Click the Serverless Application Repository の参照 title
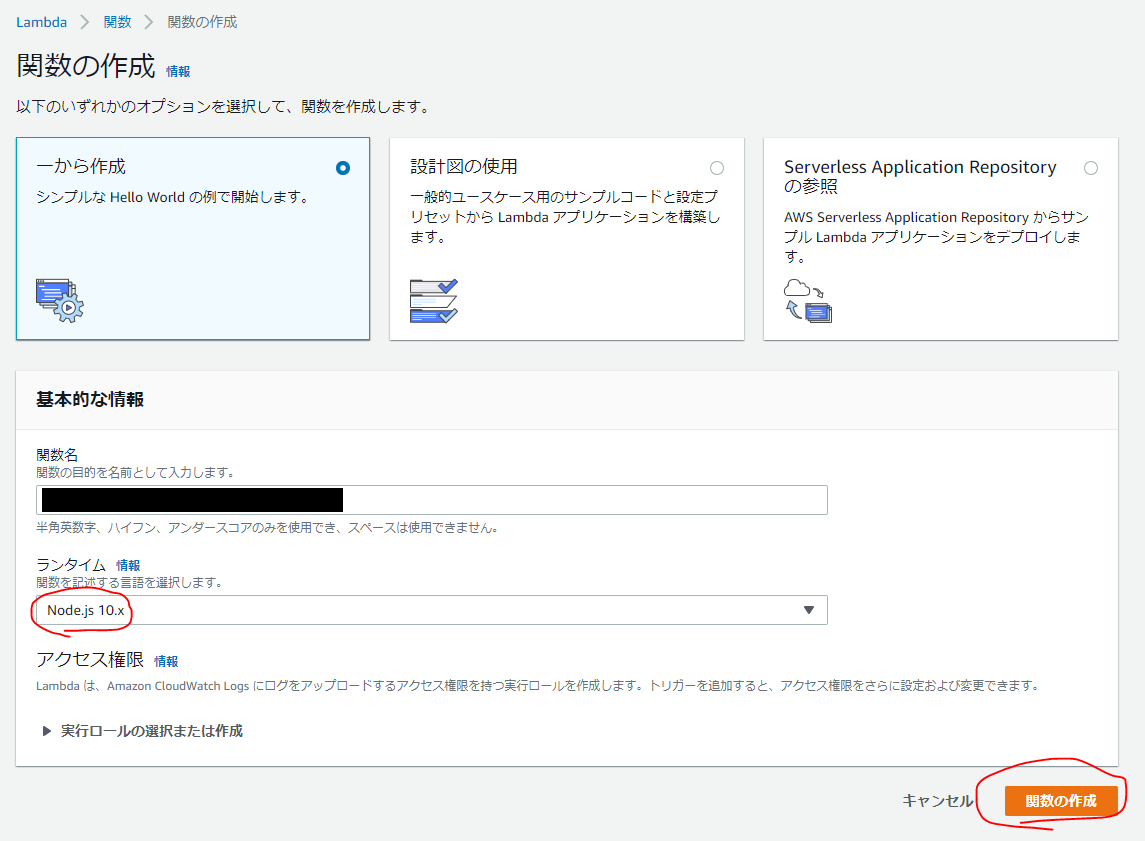1145x841 pixels. 920,176
